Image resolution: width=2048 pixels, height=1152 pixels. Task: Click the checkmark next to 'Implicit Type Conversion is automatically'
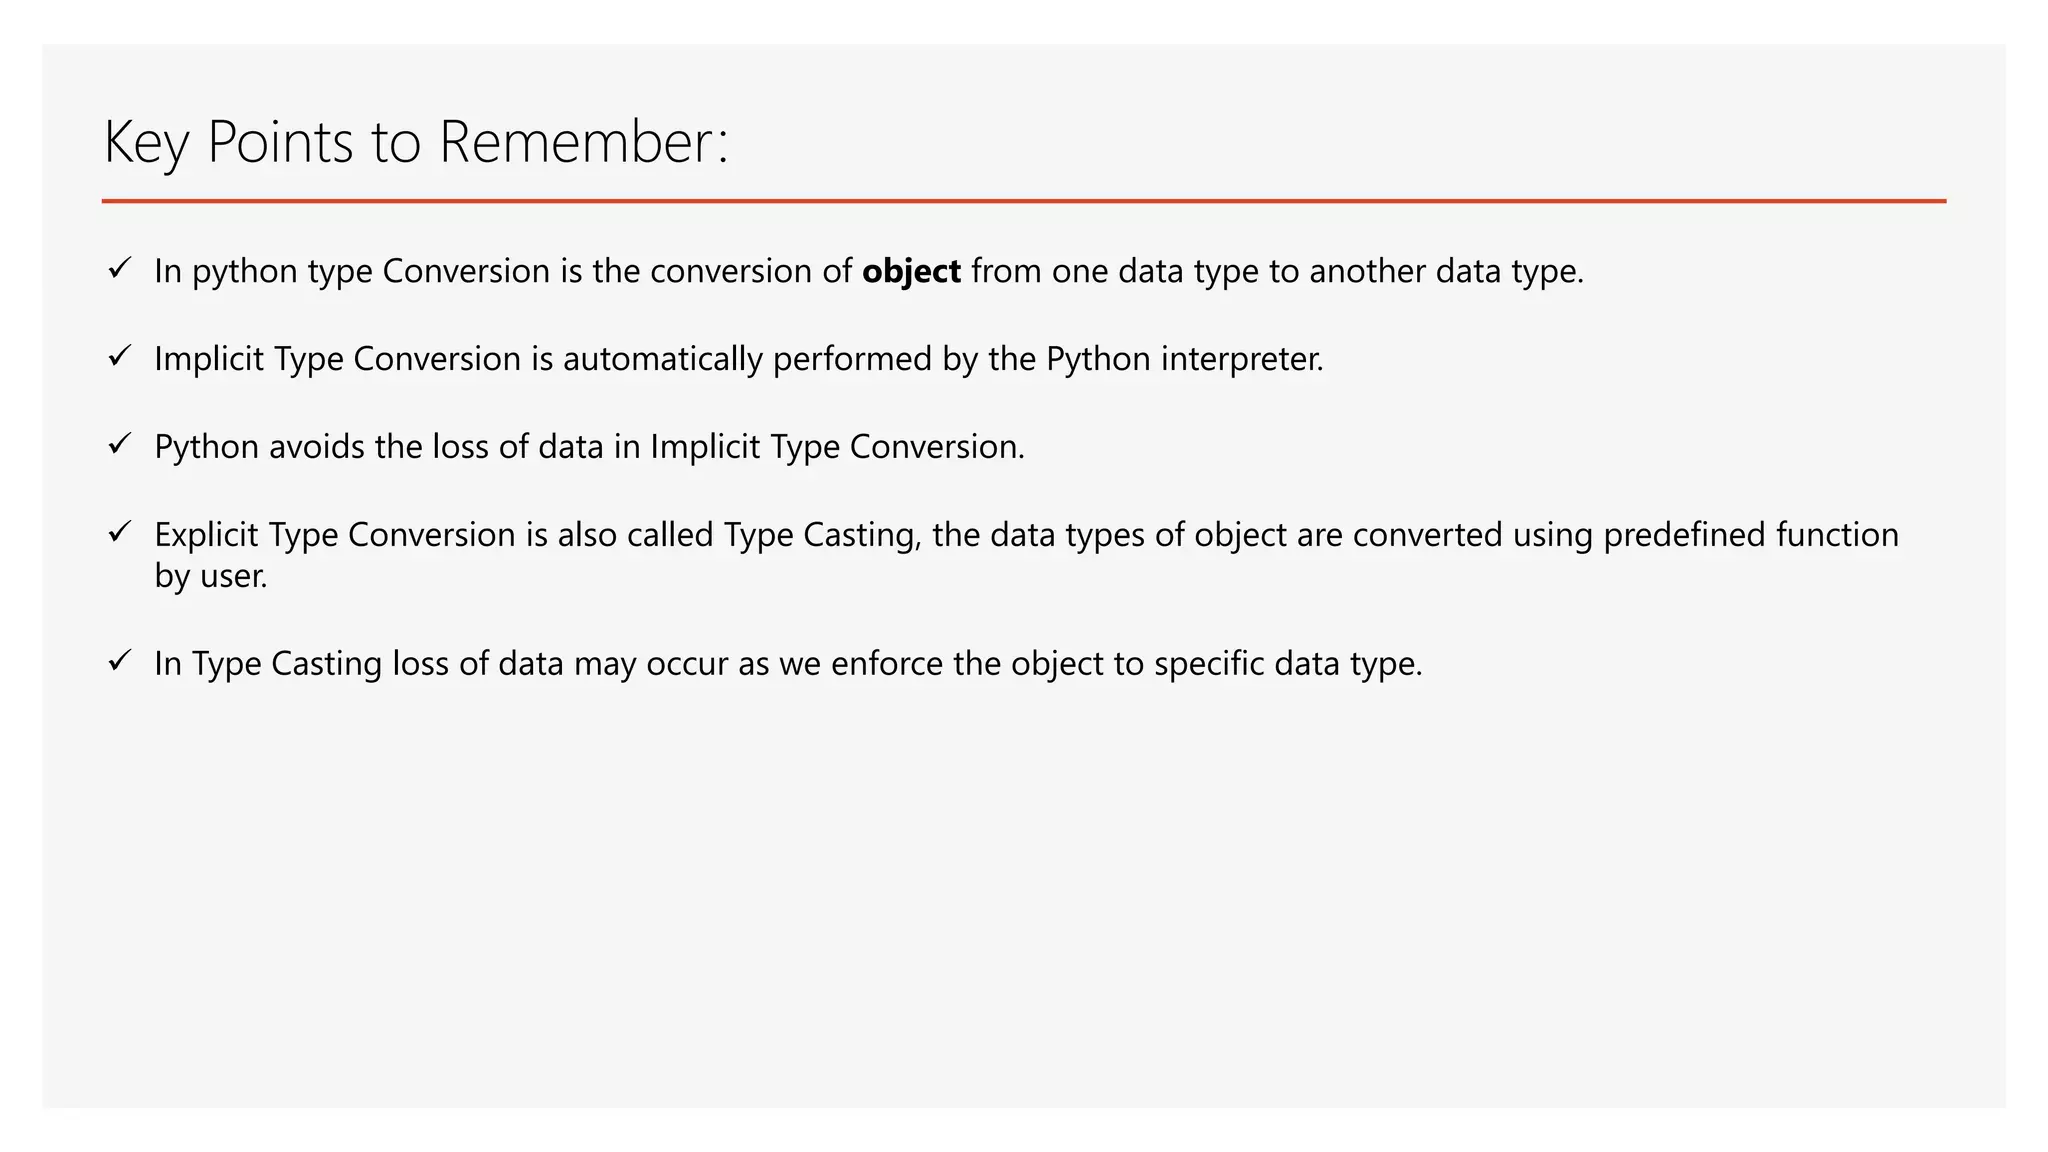click(x=120, y=356)
